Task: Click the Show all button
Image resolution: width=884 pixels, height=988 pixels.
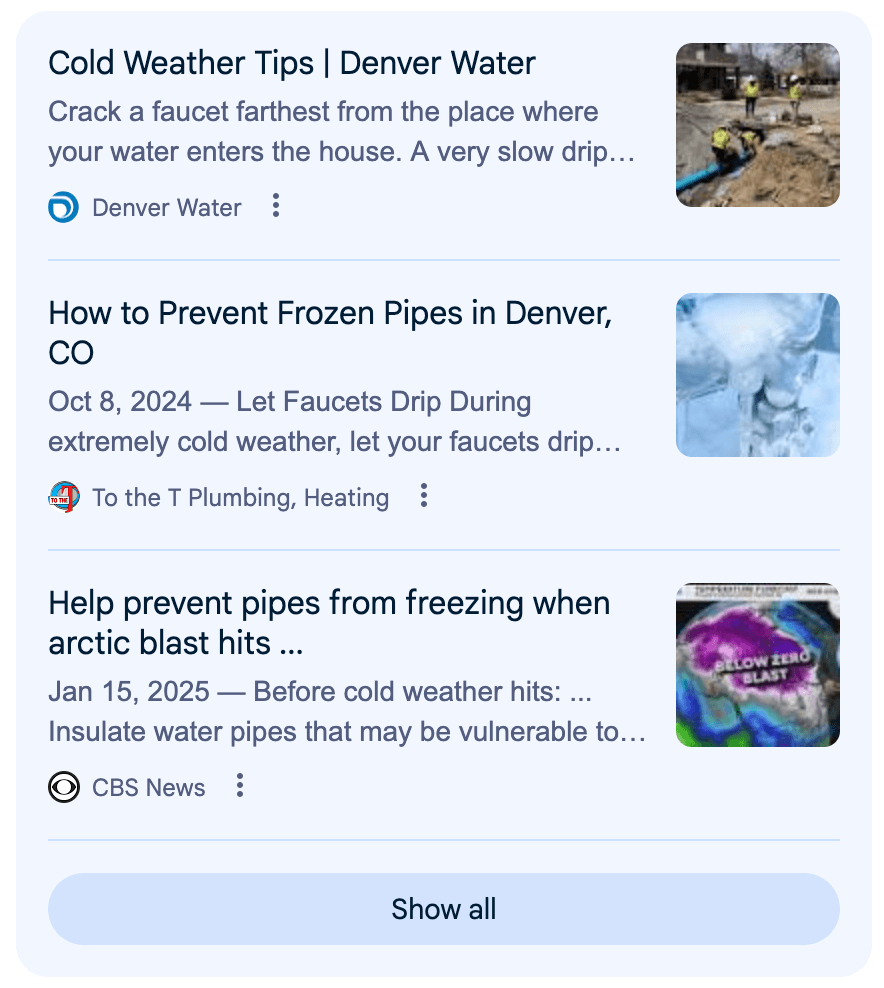Action: (444, 909)
